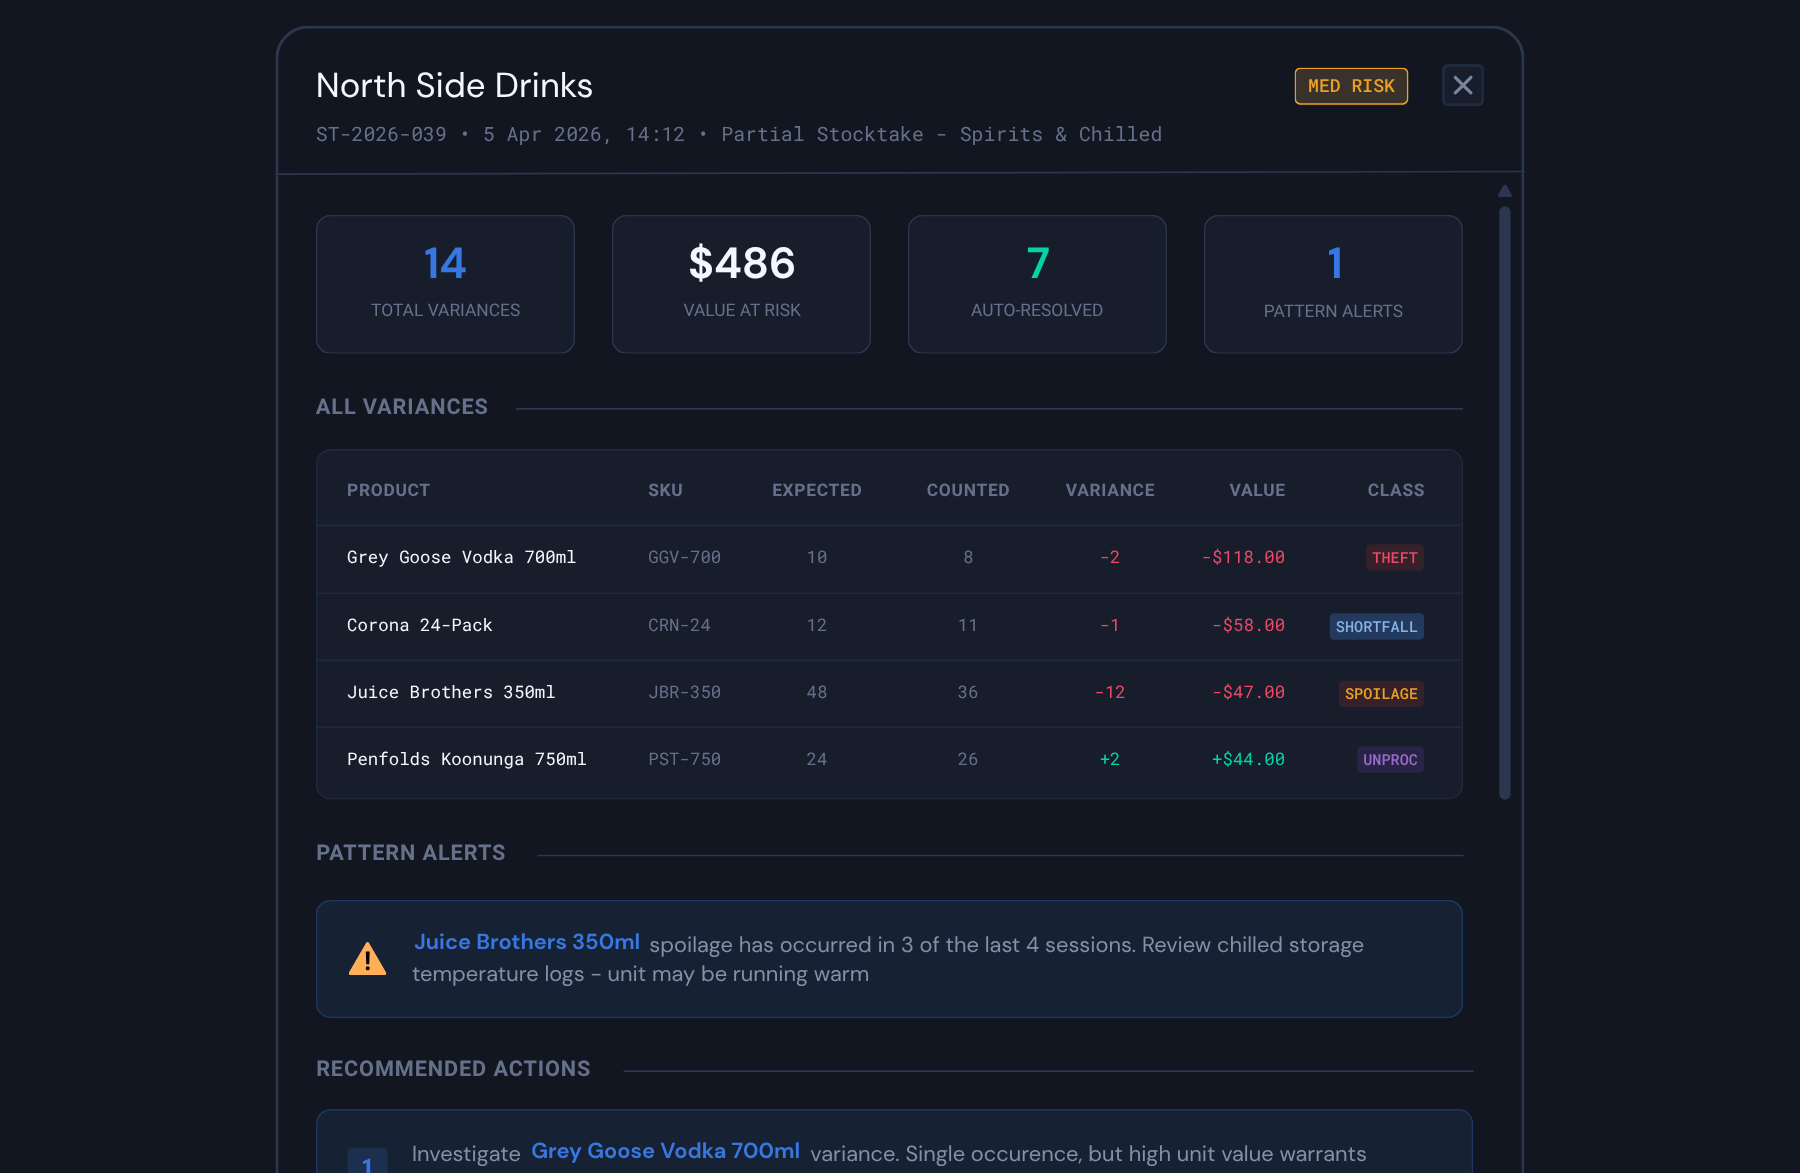1800x1173 pixels.
Task: Select the Juice Brothers 350ml table row
Action: 889,693
